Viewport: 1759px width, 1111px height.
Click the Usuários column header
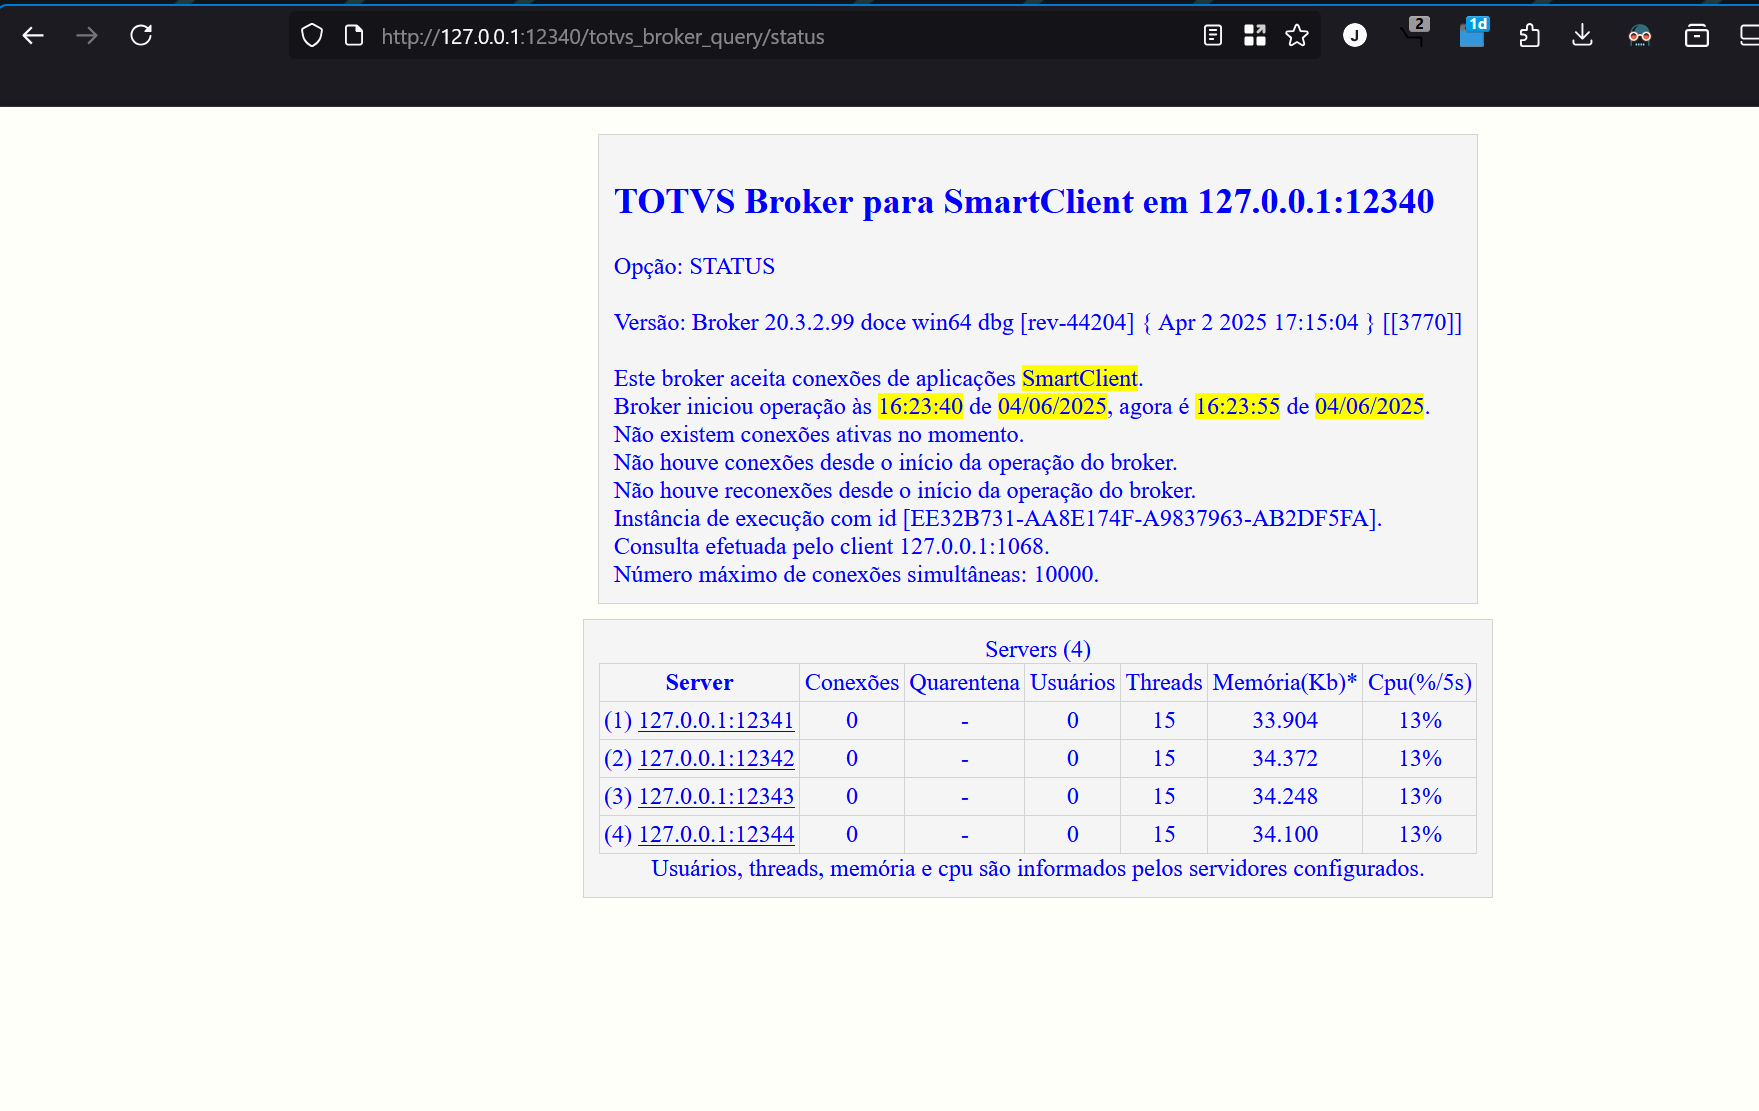click(1073, 682)
